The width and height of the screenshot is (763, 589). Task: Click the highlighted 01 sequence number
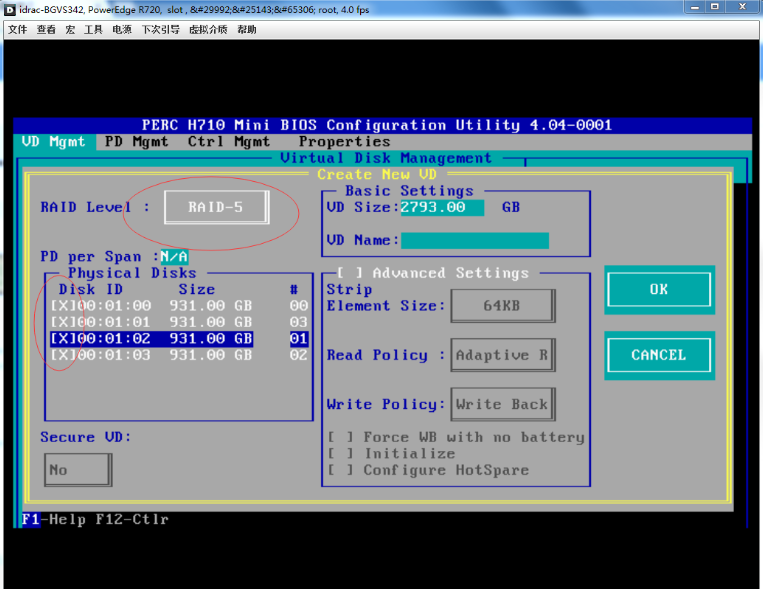(x=299, y=339)
